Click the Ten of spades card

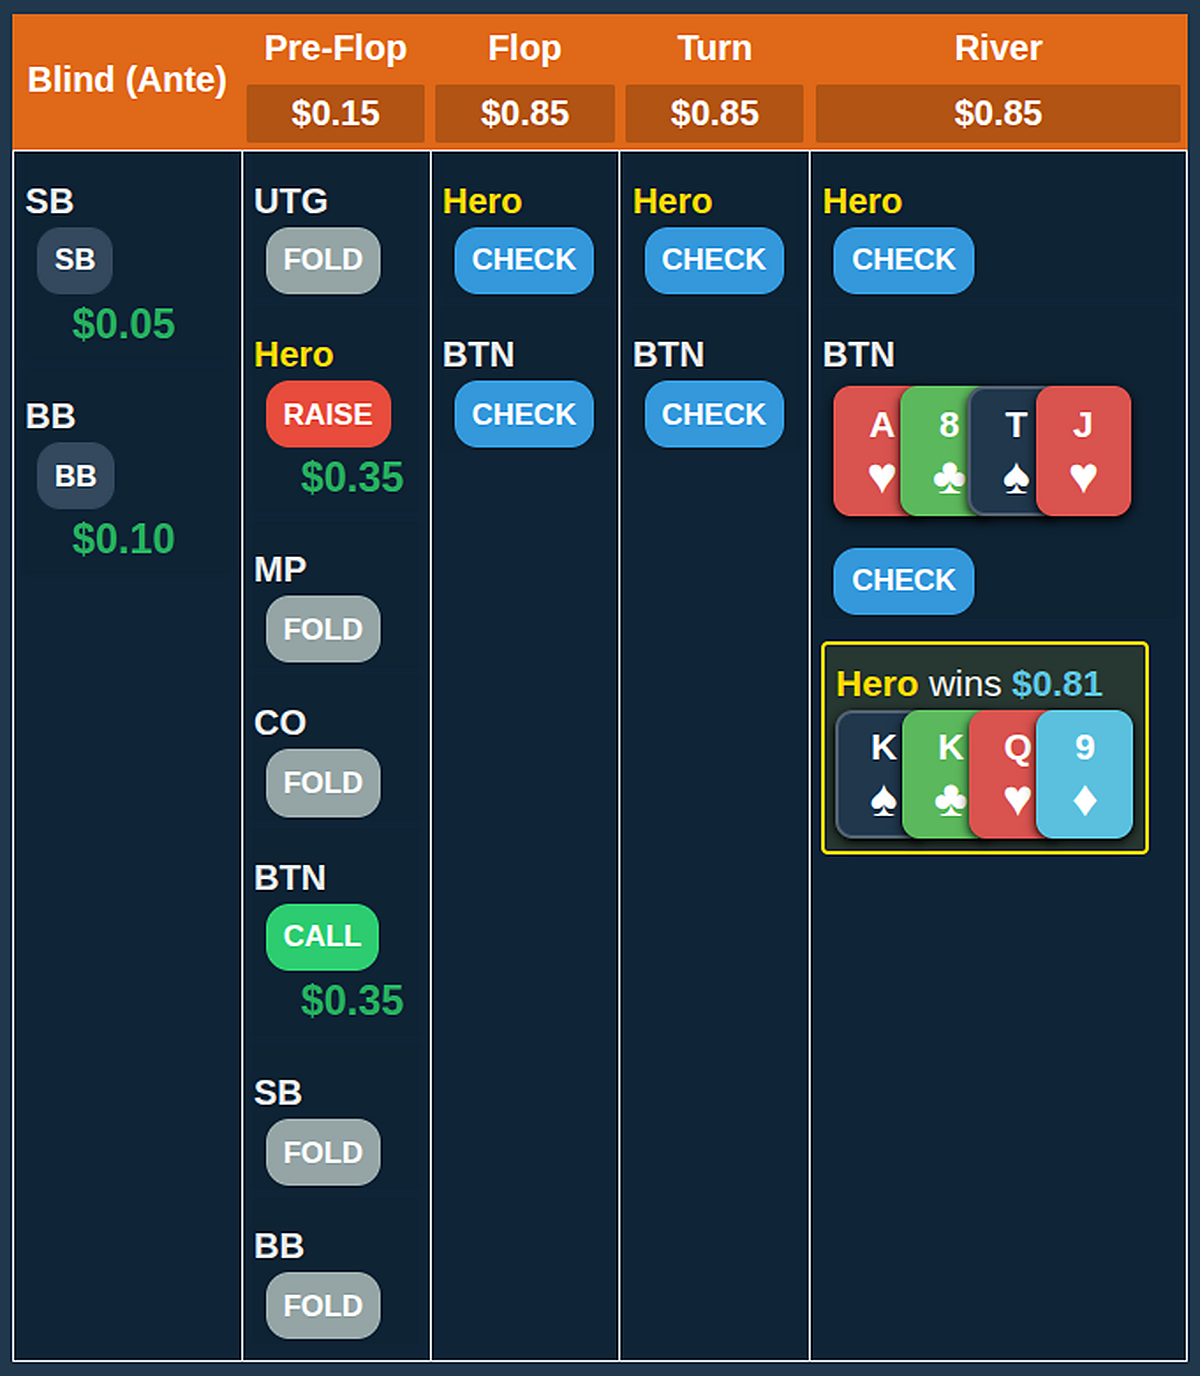pyautogui.click(x=1004, y=451)
